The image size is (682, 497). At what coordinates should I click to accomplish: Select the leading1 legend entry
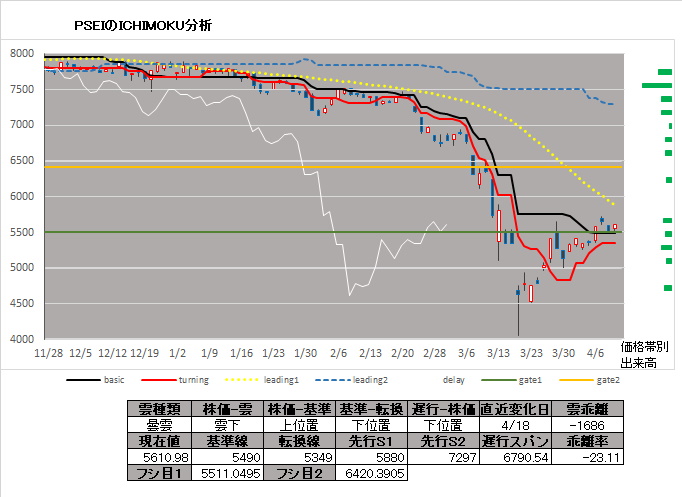tap(262, 380)
